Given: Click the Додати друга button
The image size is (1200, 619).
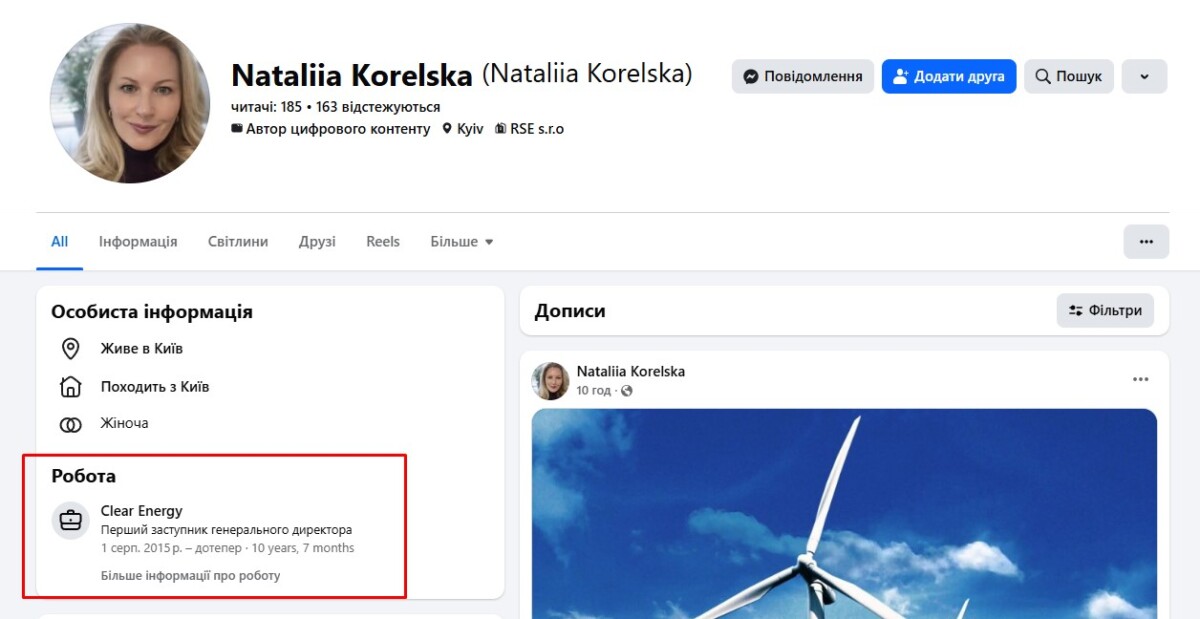Looking at the screenshot, I should click(x=948, y=77).
